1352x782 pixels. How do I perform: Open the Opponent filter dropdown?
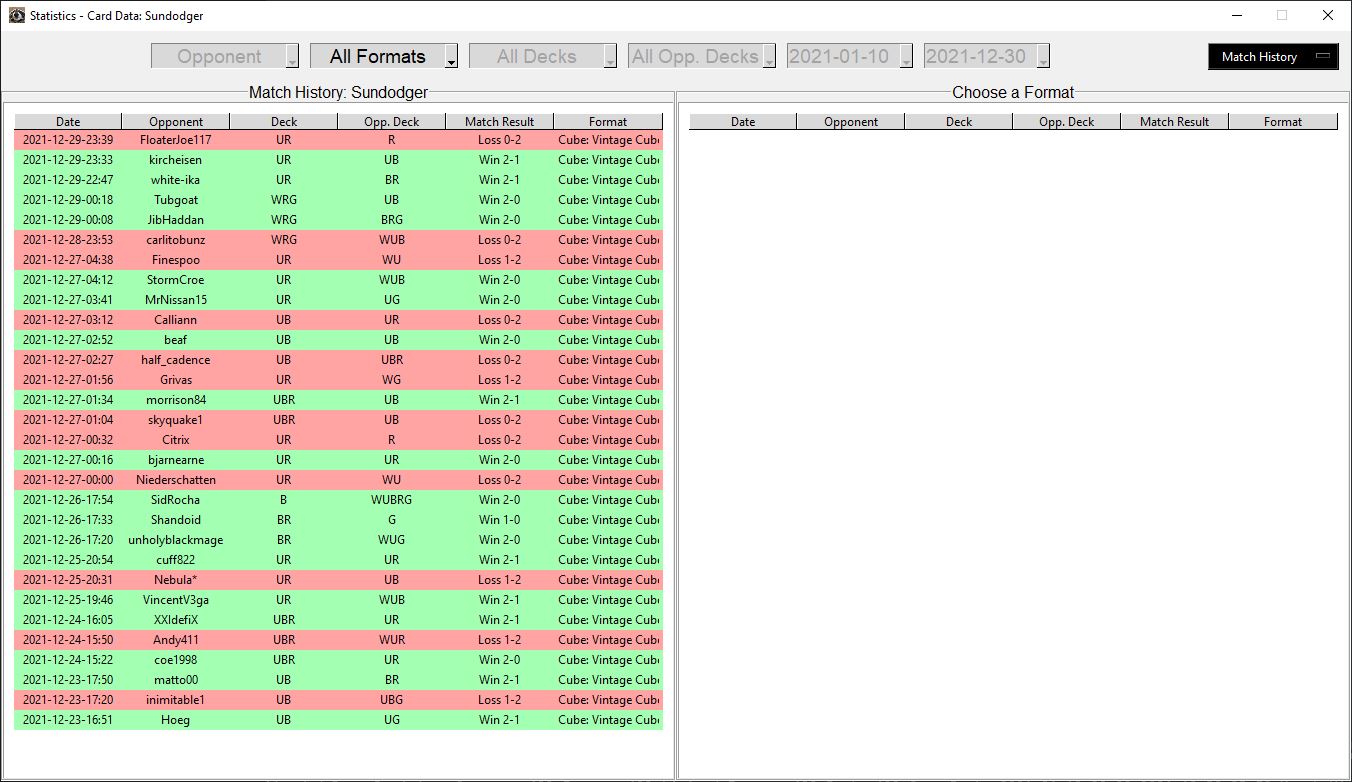click(x=225, y=56)
